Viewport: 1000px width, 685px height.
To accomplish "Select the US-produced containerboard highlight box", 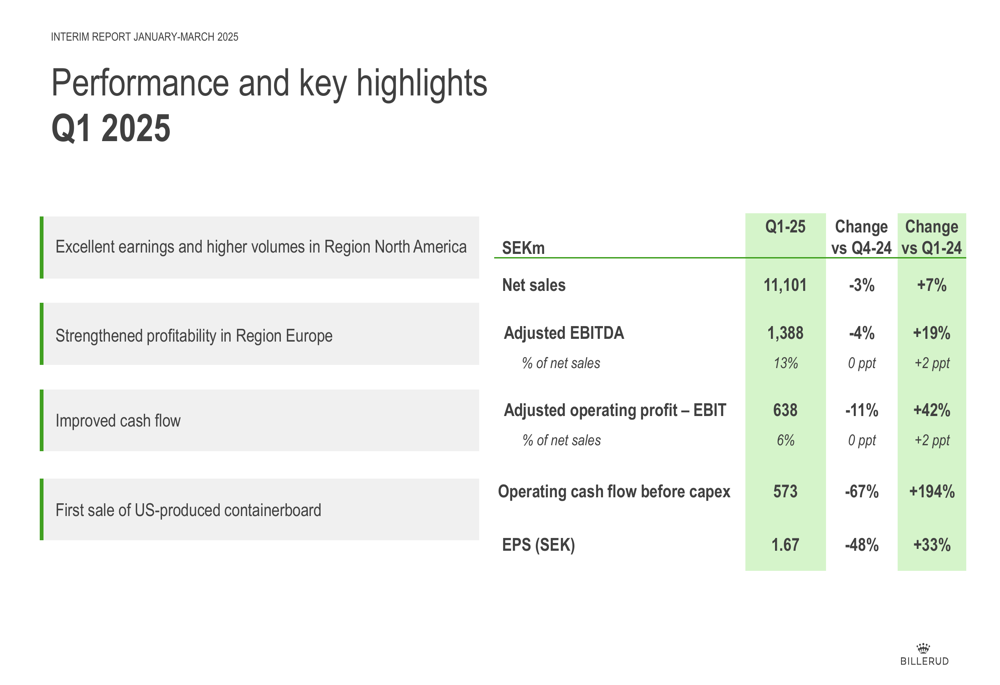I will [260, 510].
